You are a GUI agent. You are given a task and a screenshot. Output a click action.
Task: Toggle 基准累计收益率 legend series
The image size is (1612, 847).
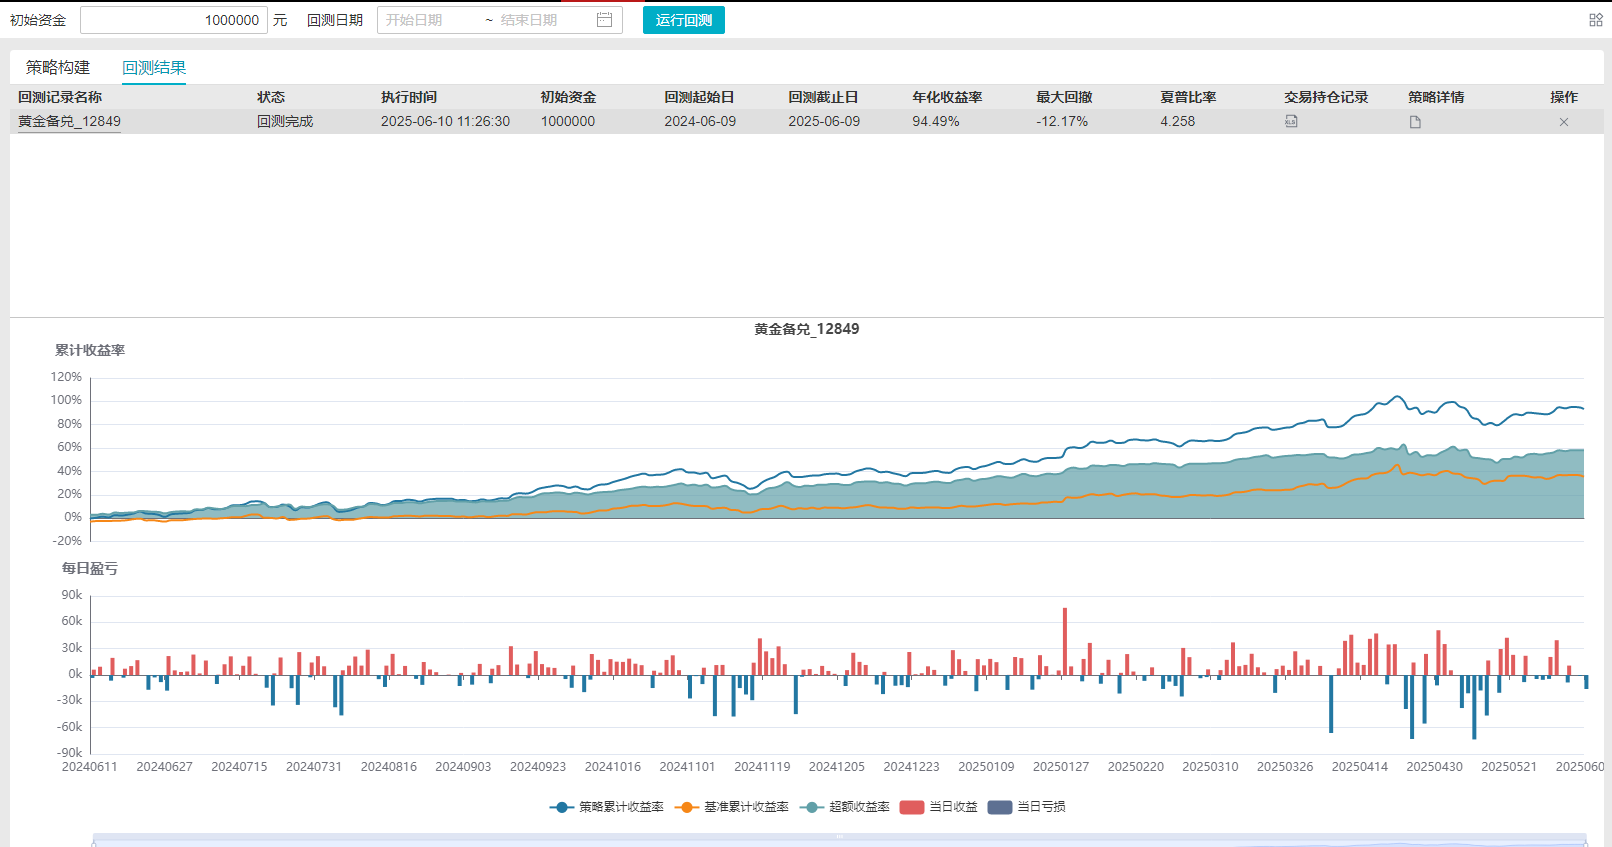pyautogui.click(x=732, y=807)
